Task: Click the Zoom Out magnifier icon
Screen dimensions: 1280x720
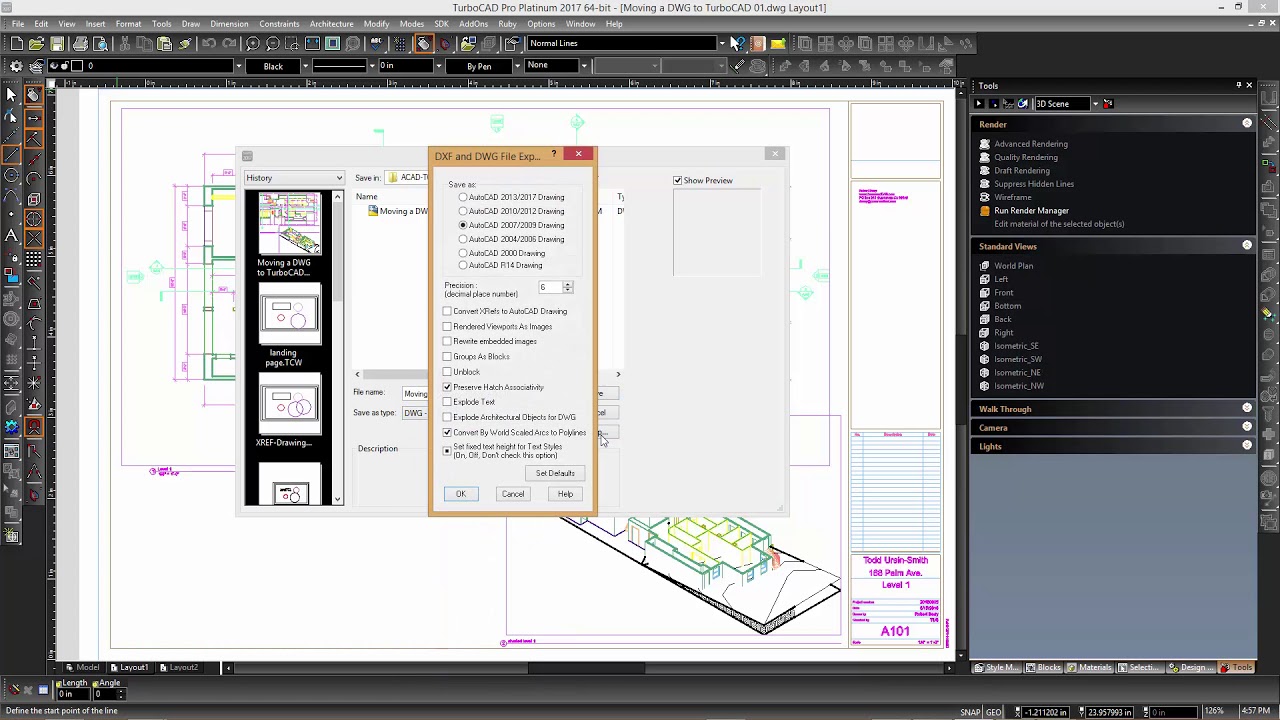Action: [x=273, y=43]
